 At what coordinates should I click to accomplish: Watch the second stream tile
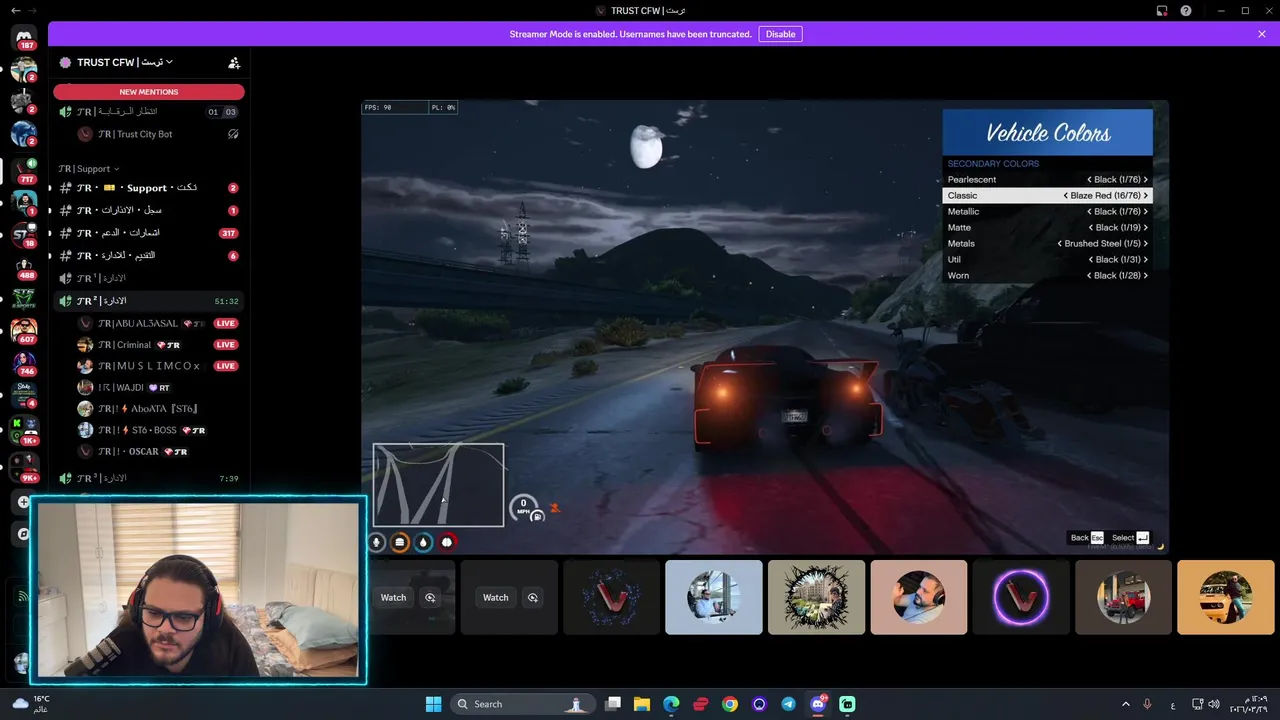(x=496, y=597)
